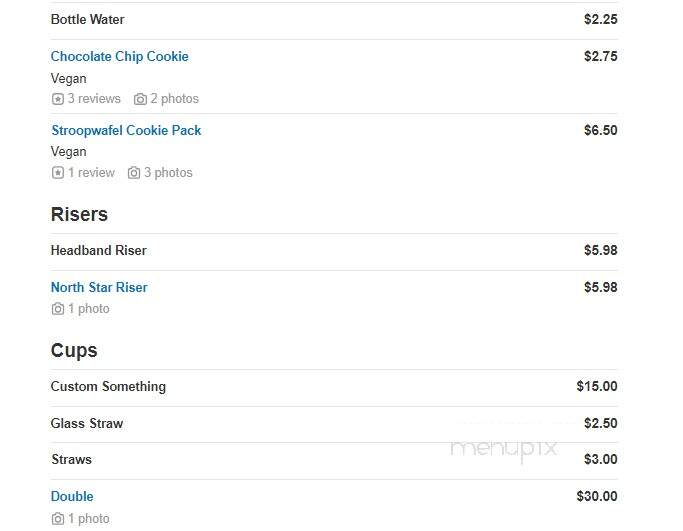
Task: Open the Stroopwafel Cookie Pack link
Action: [x=126, y=130]
